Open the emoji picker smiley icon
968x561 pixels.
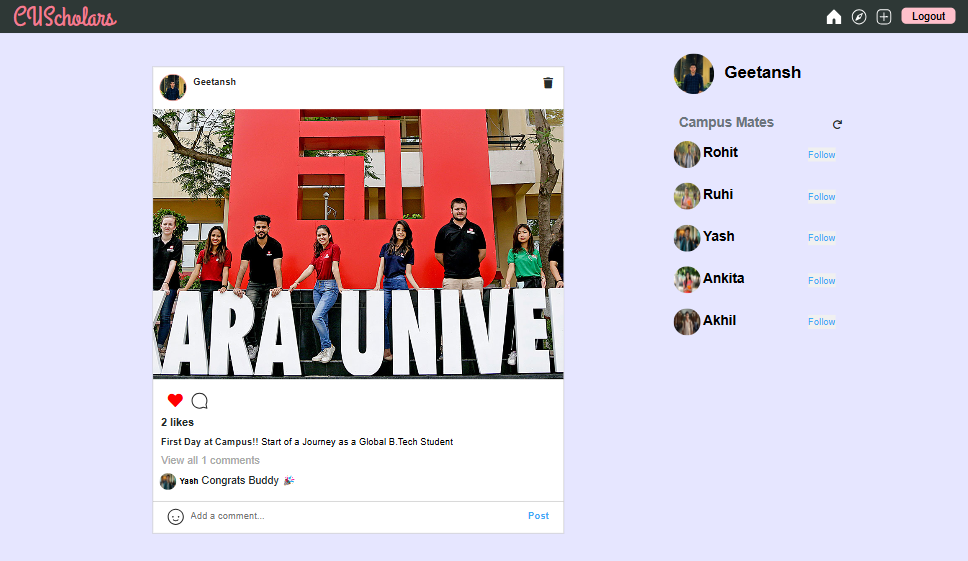[175, 517]
